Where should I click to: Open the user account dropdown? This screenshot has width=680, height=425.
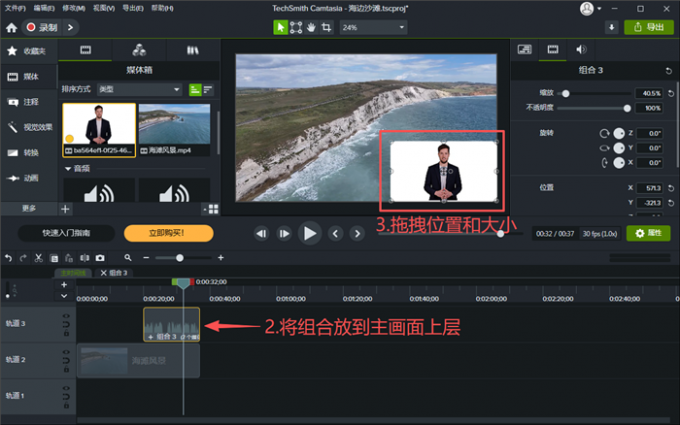pyautogui.click(x=591, y=8)
